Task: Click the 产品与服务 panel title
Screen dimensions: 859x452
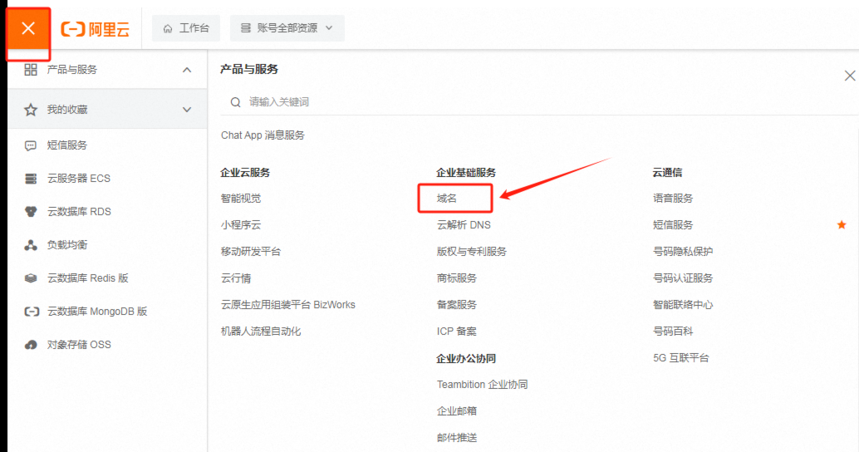Action: (x=249, y=70)
